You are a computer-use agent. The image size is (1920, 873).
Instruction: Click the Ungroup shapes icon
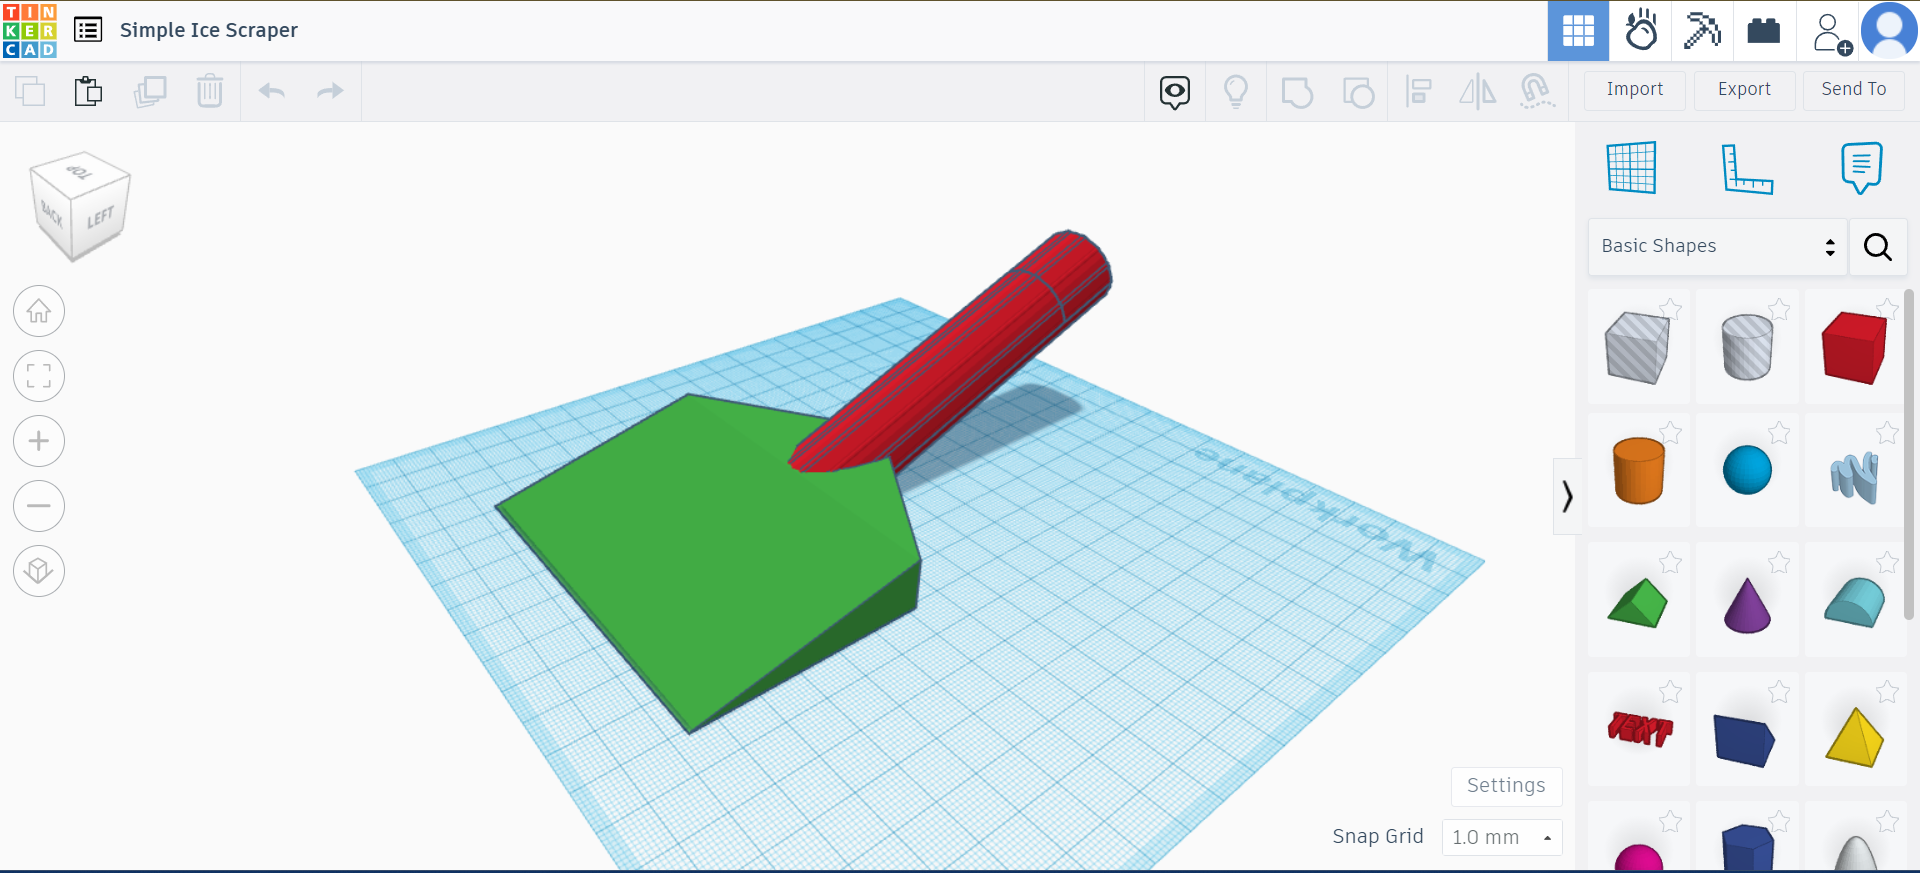[x=1358, y=92]
